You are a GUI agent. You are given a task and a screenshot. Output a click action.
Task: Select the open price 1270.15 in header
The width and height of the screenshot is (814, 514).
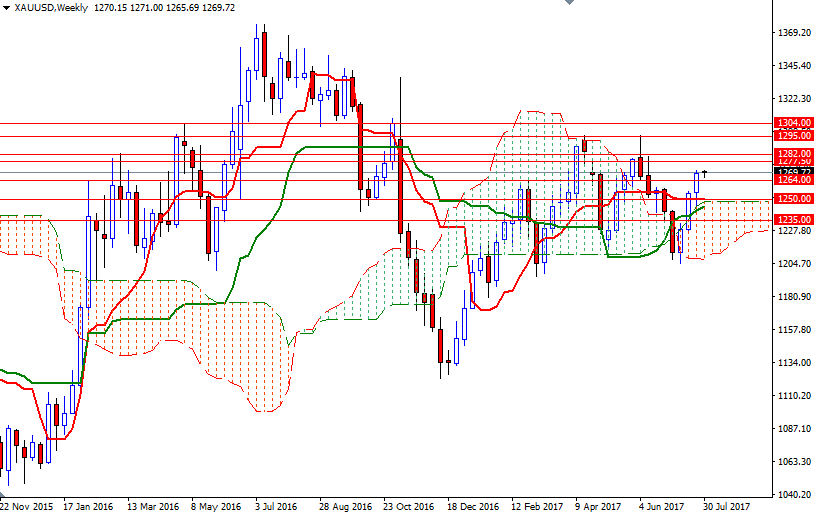[x=110, y=8]
